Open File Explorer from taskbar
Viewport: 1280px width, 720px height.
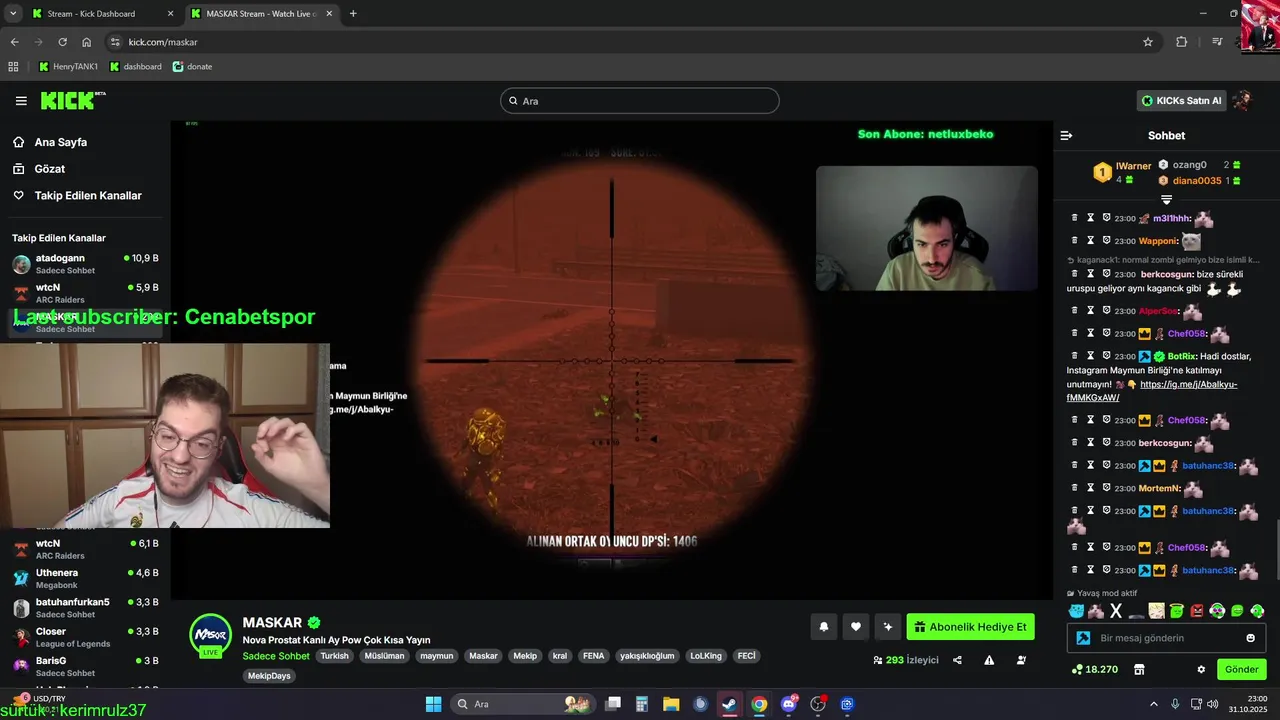click(671, 704)
